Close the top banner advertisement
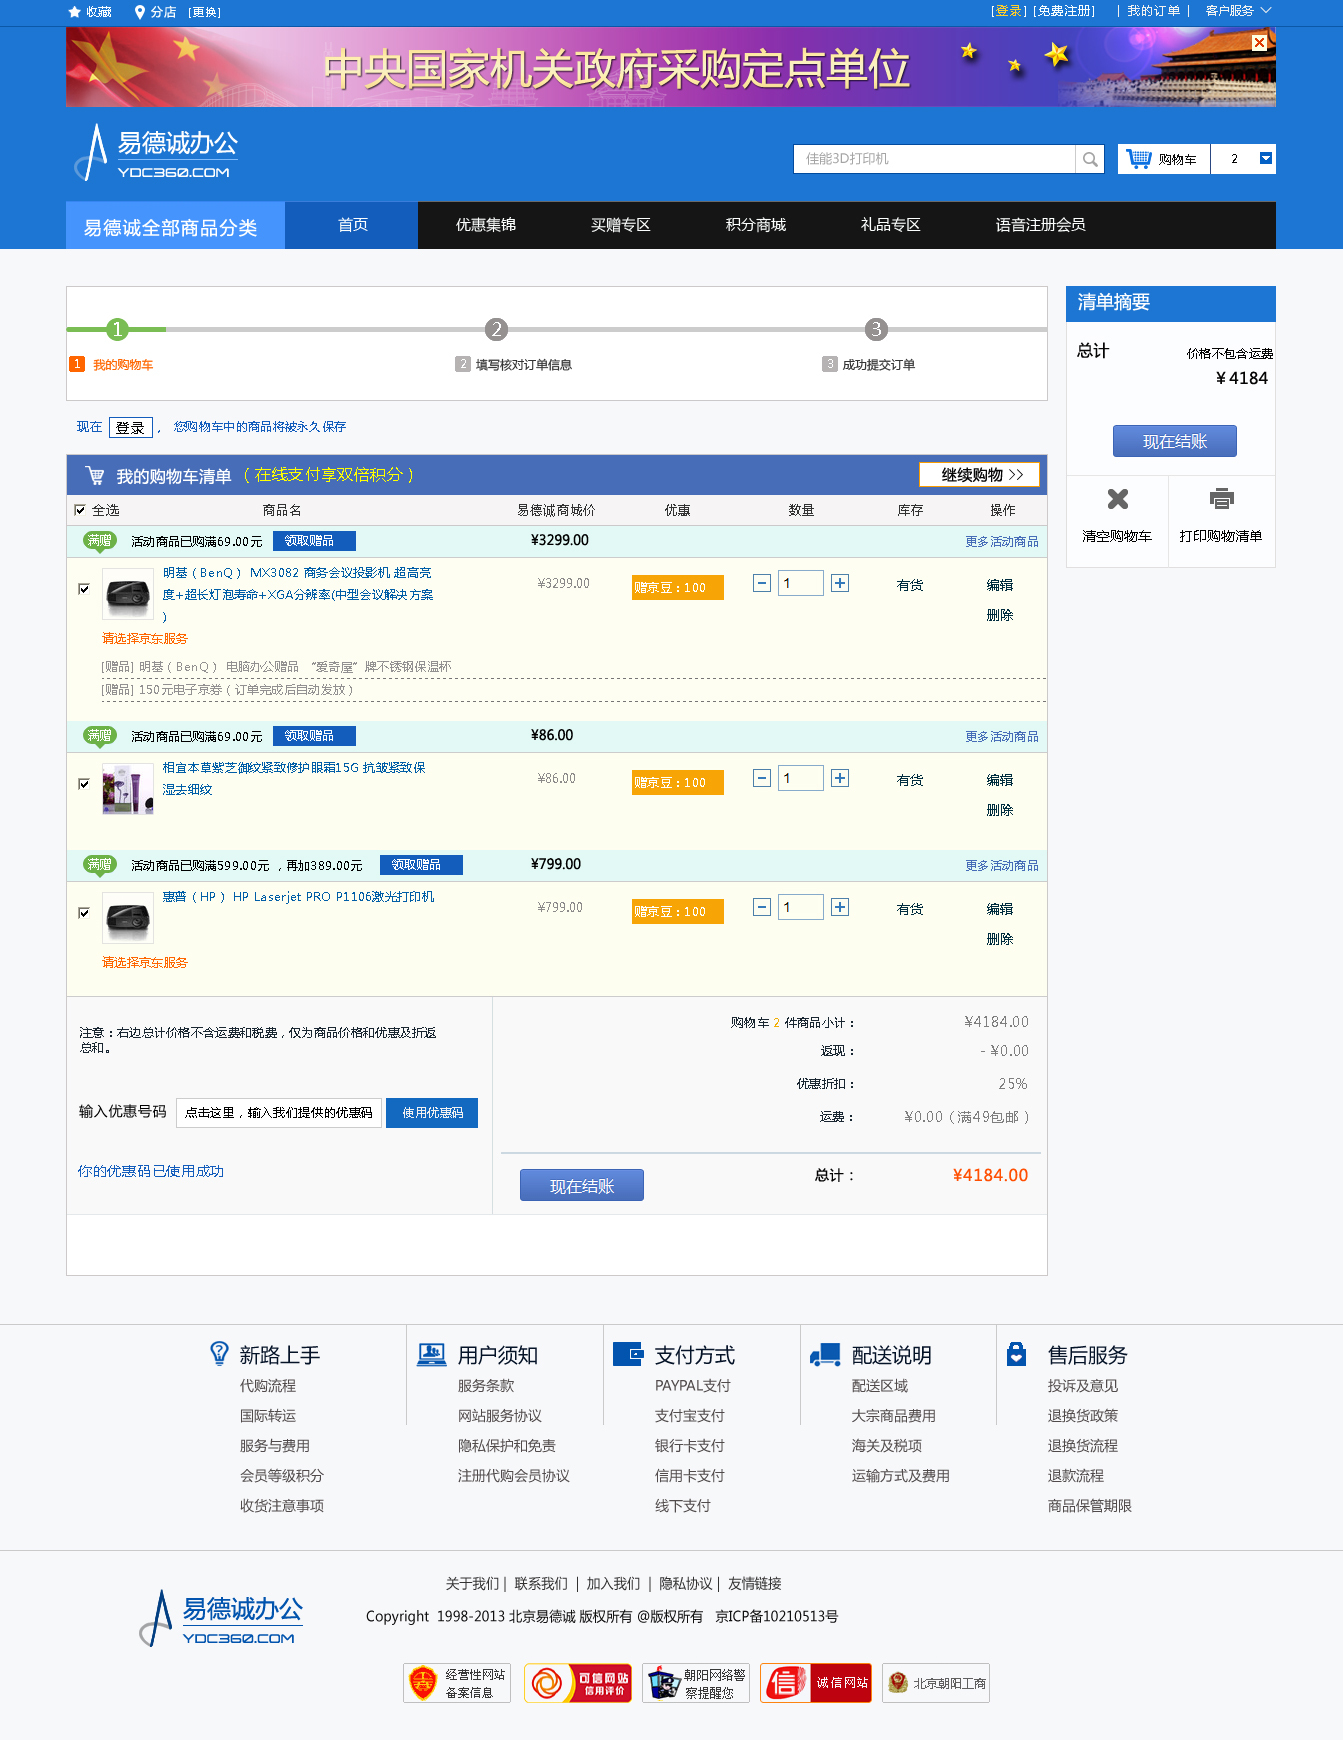The height and width of the screenshot is (1740, 1343). (x=1260, y=42)
